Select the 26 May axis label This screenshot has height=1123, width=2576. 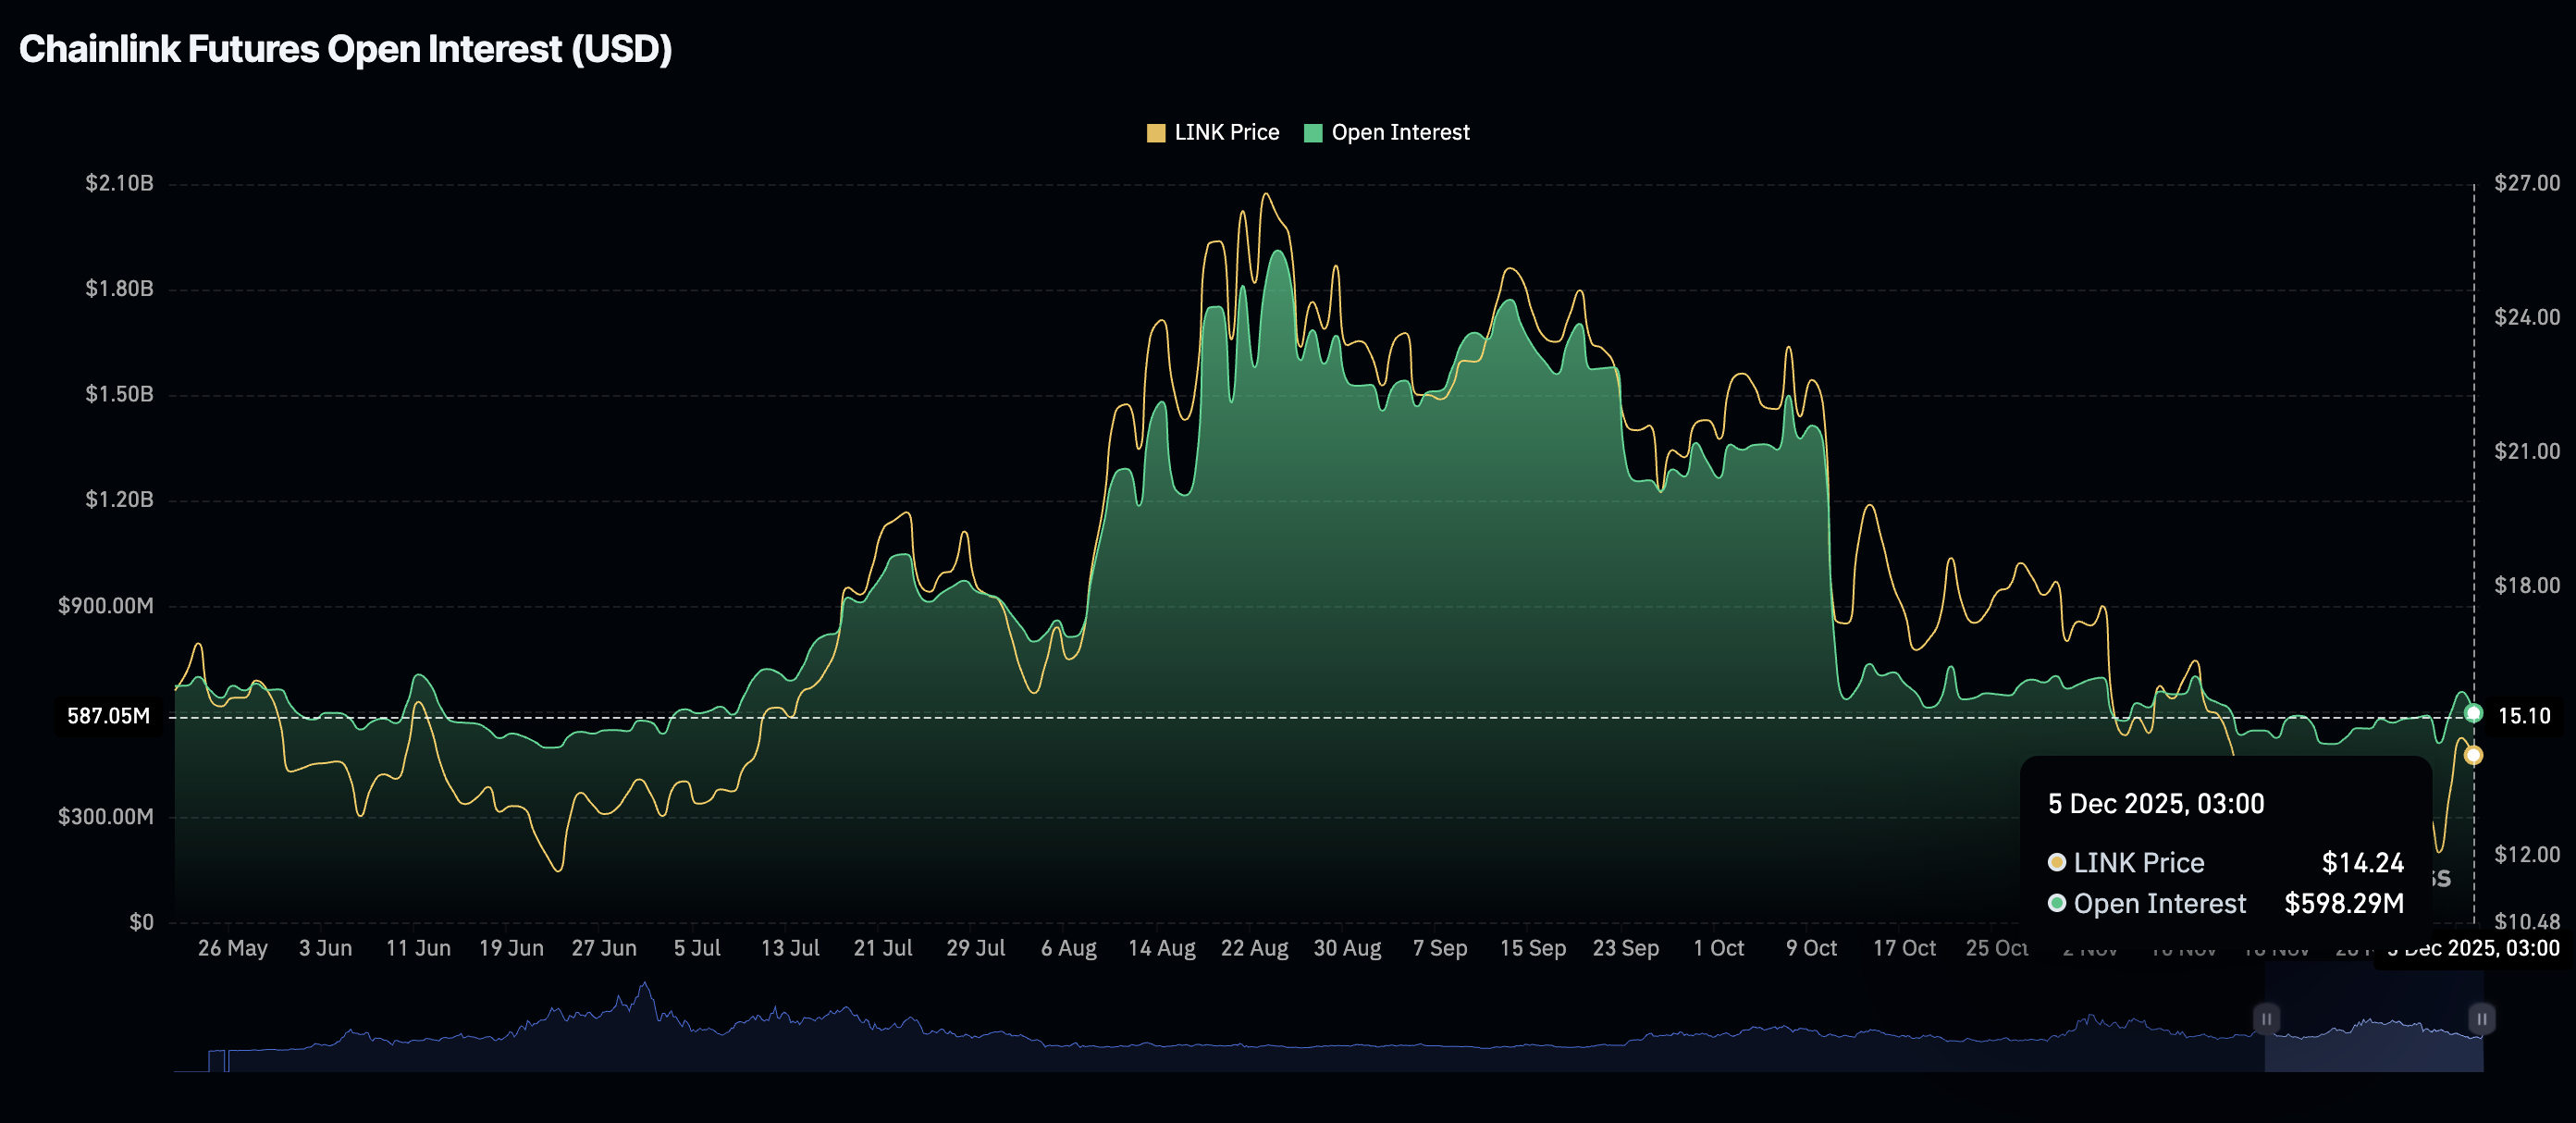tap(233, 948)
